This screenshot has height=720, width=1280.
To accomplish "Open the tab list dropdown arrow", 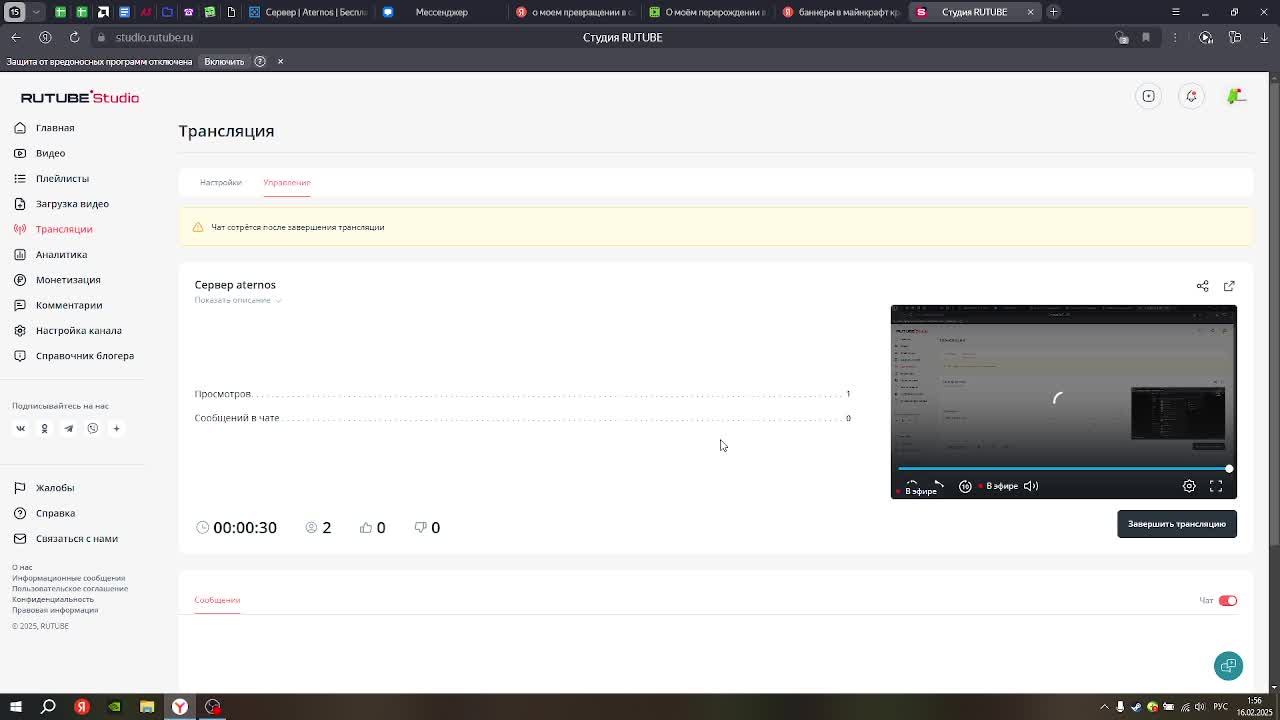I will [36, 12].
